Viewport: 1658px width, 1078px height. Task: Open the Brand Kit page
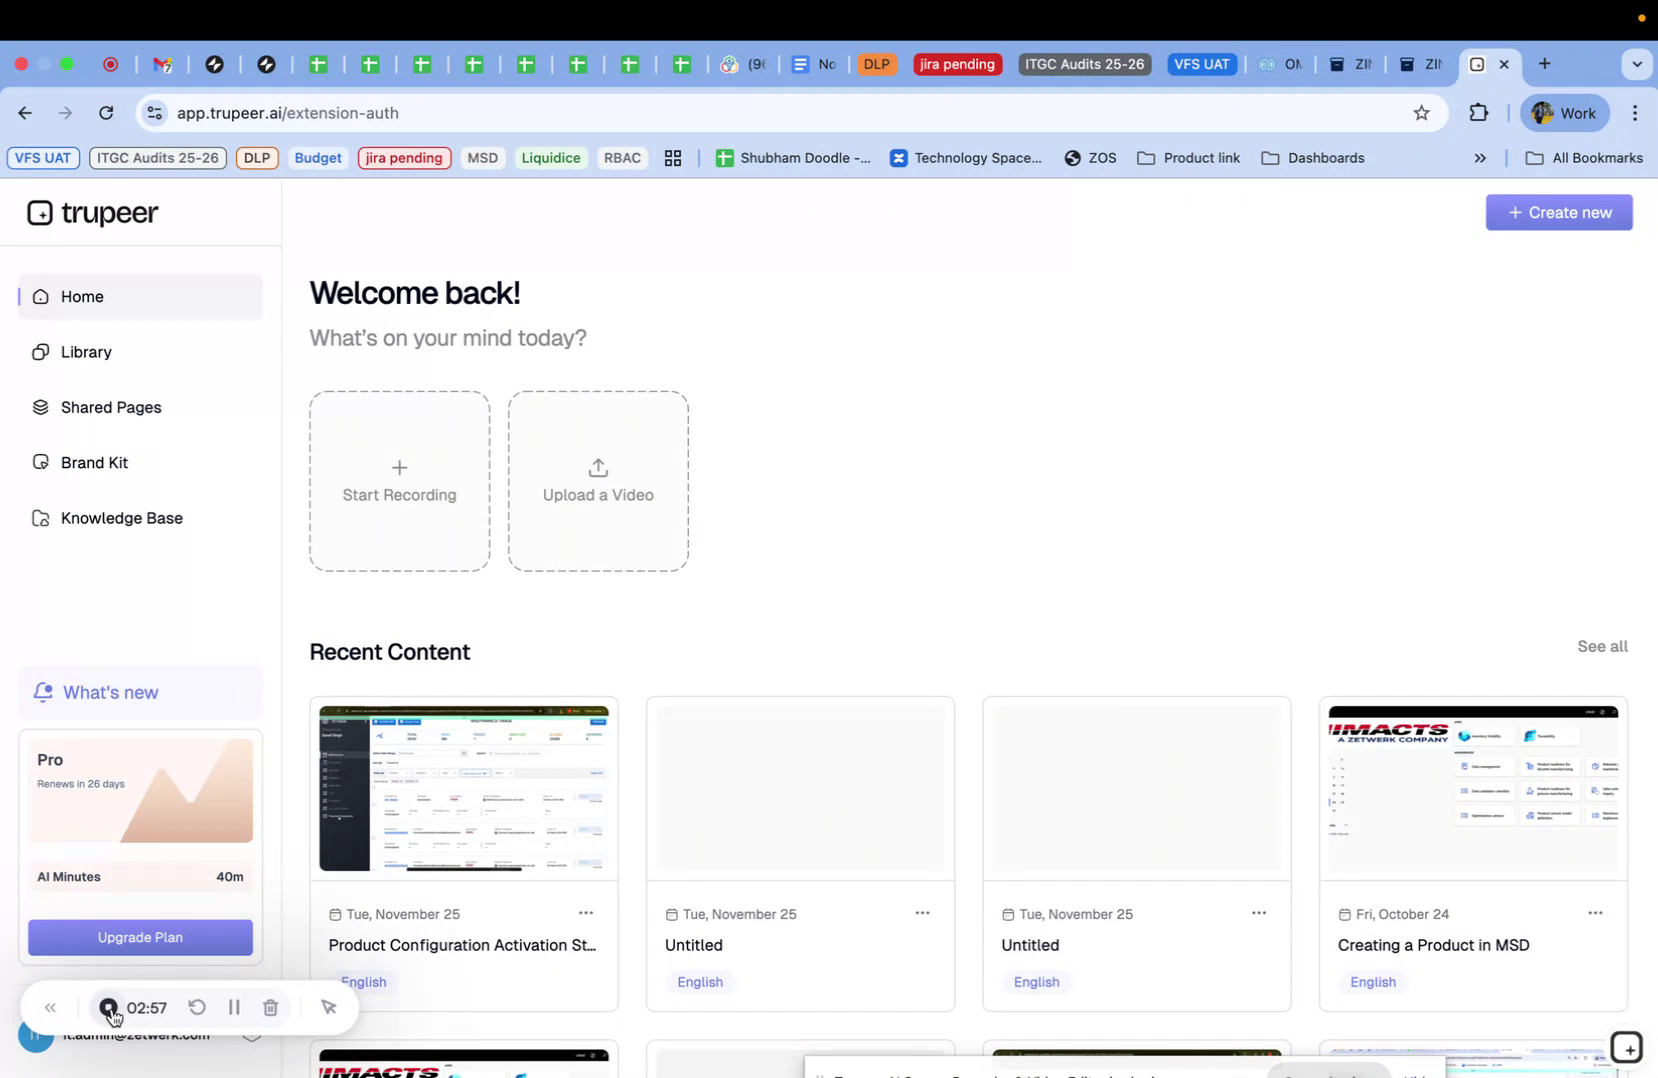tap(94, 462)
